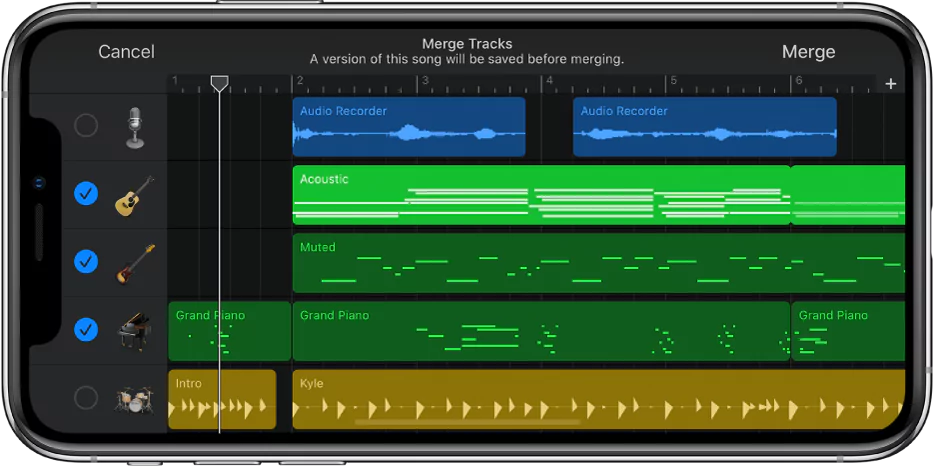Click bar 2 on the timeline ruler

click(301, 81)
